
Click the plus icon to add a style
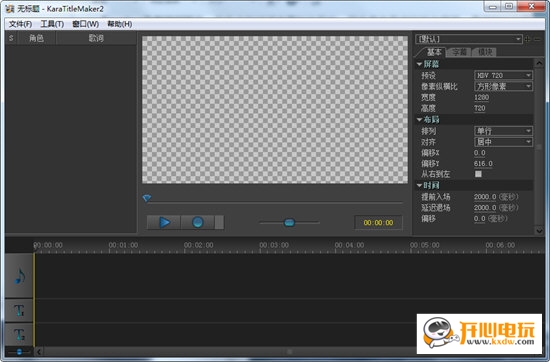pyautogui.click(x=527, y=39)
